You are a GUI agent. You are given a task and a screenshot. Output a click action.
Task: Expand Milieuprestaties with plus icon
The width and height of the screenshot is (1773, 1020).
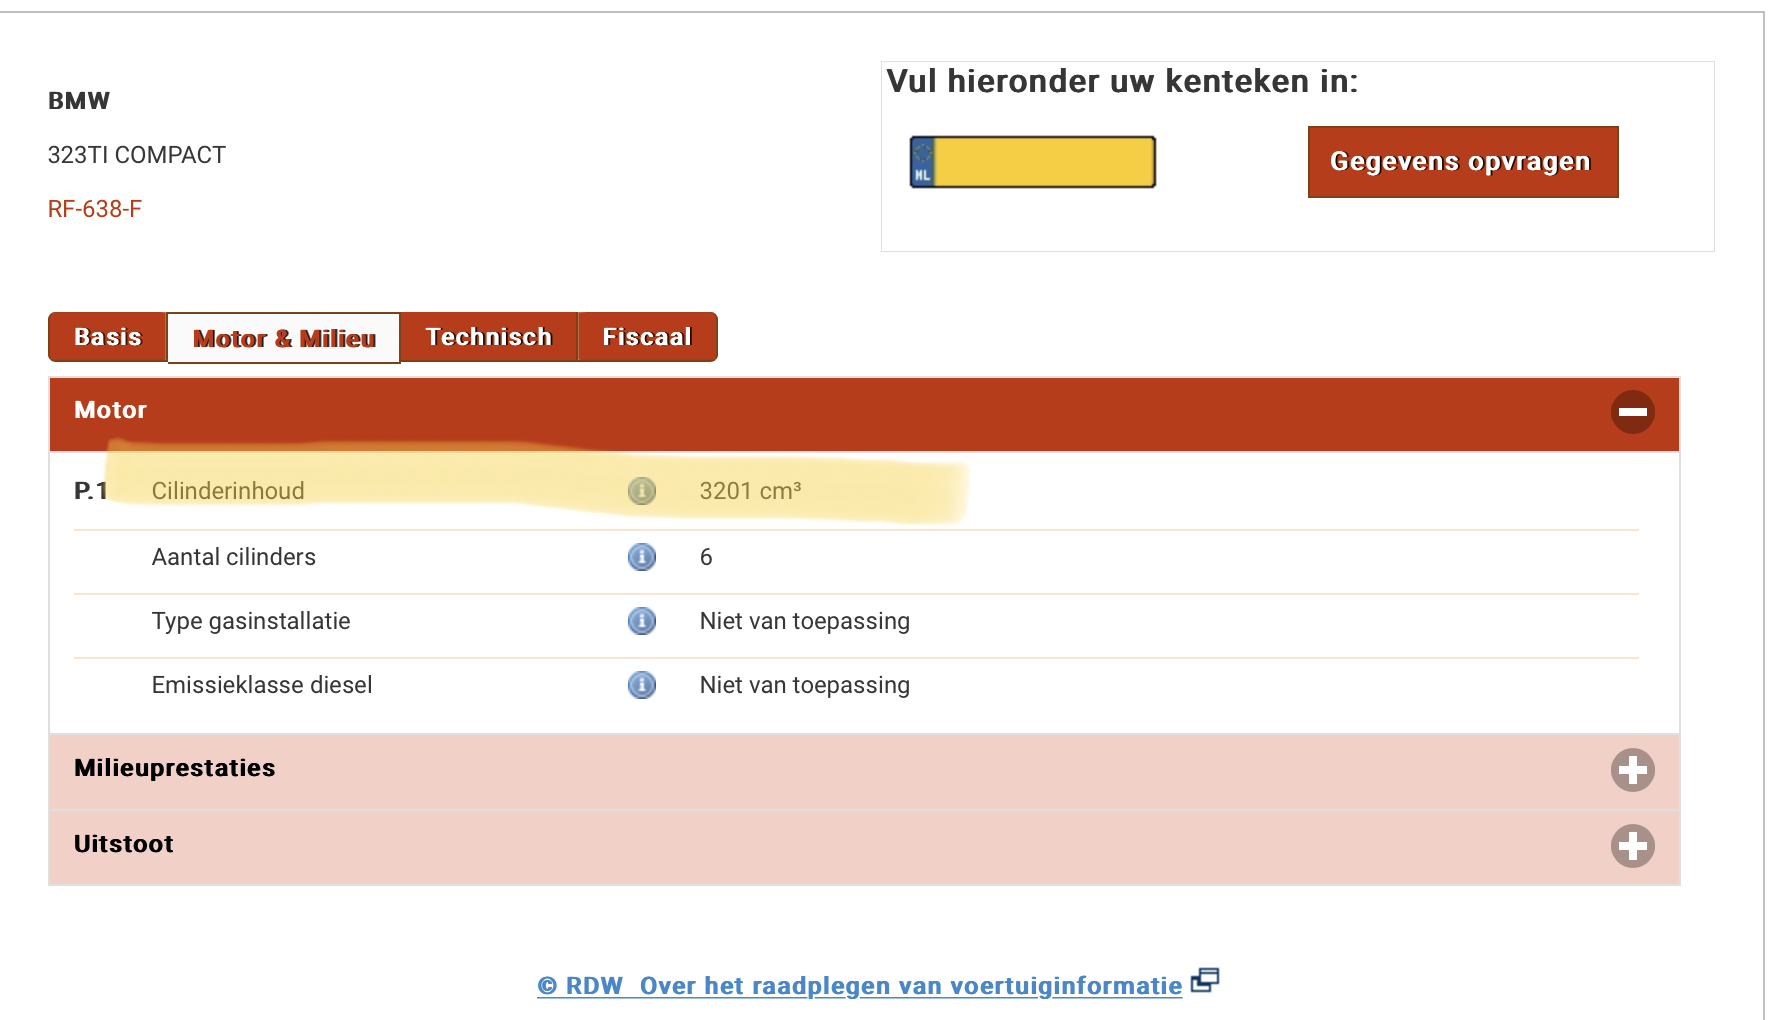click(x=1632, y=770)
